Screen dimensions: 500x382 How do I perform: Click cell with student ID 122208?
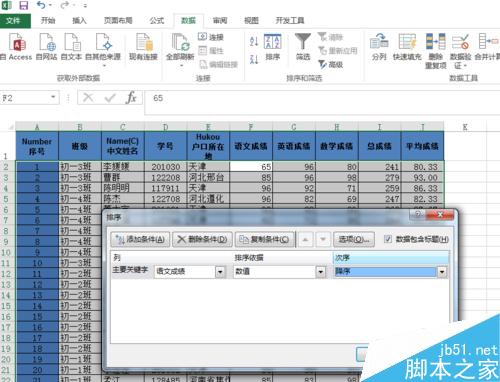[166, 177]
